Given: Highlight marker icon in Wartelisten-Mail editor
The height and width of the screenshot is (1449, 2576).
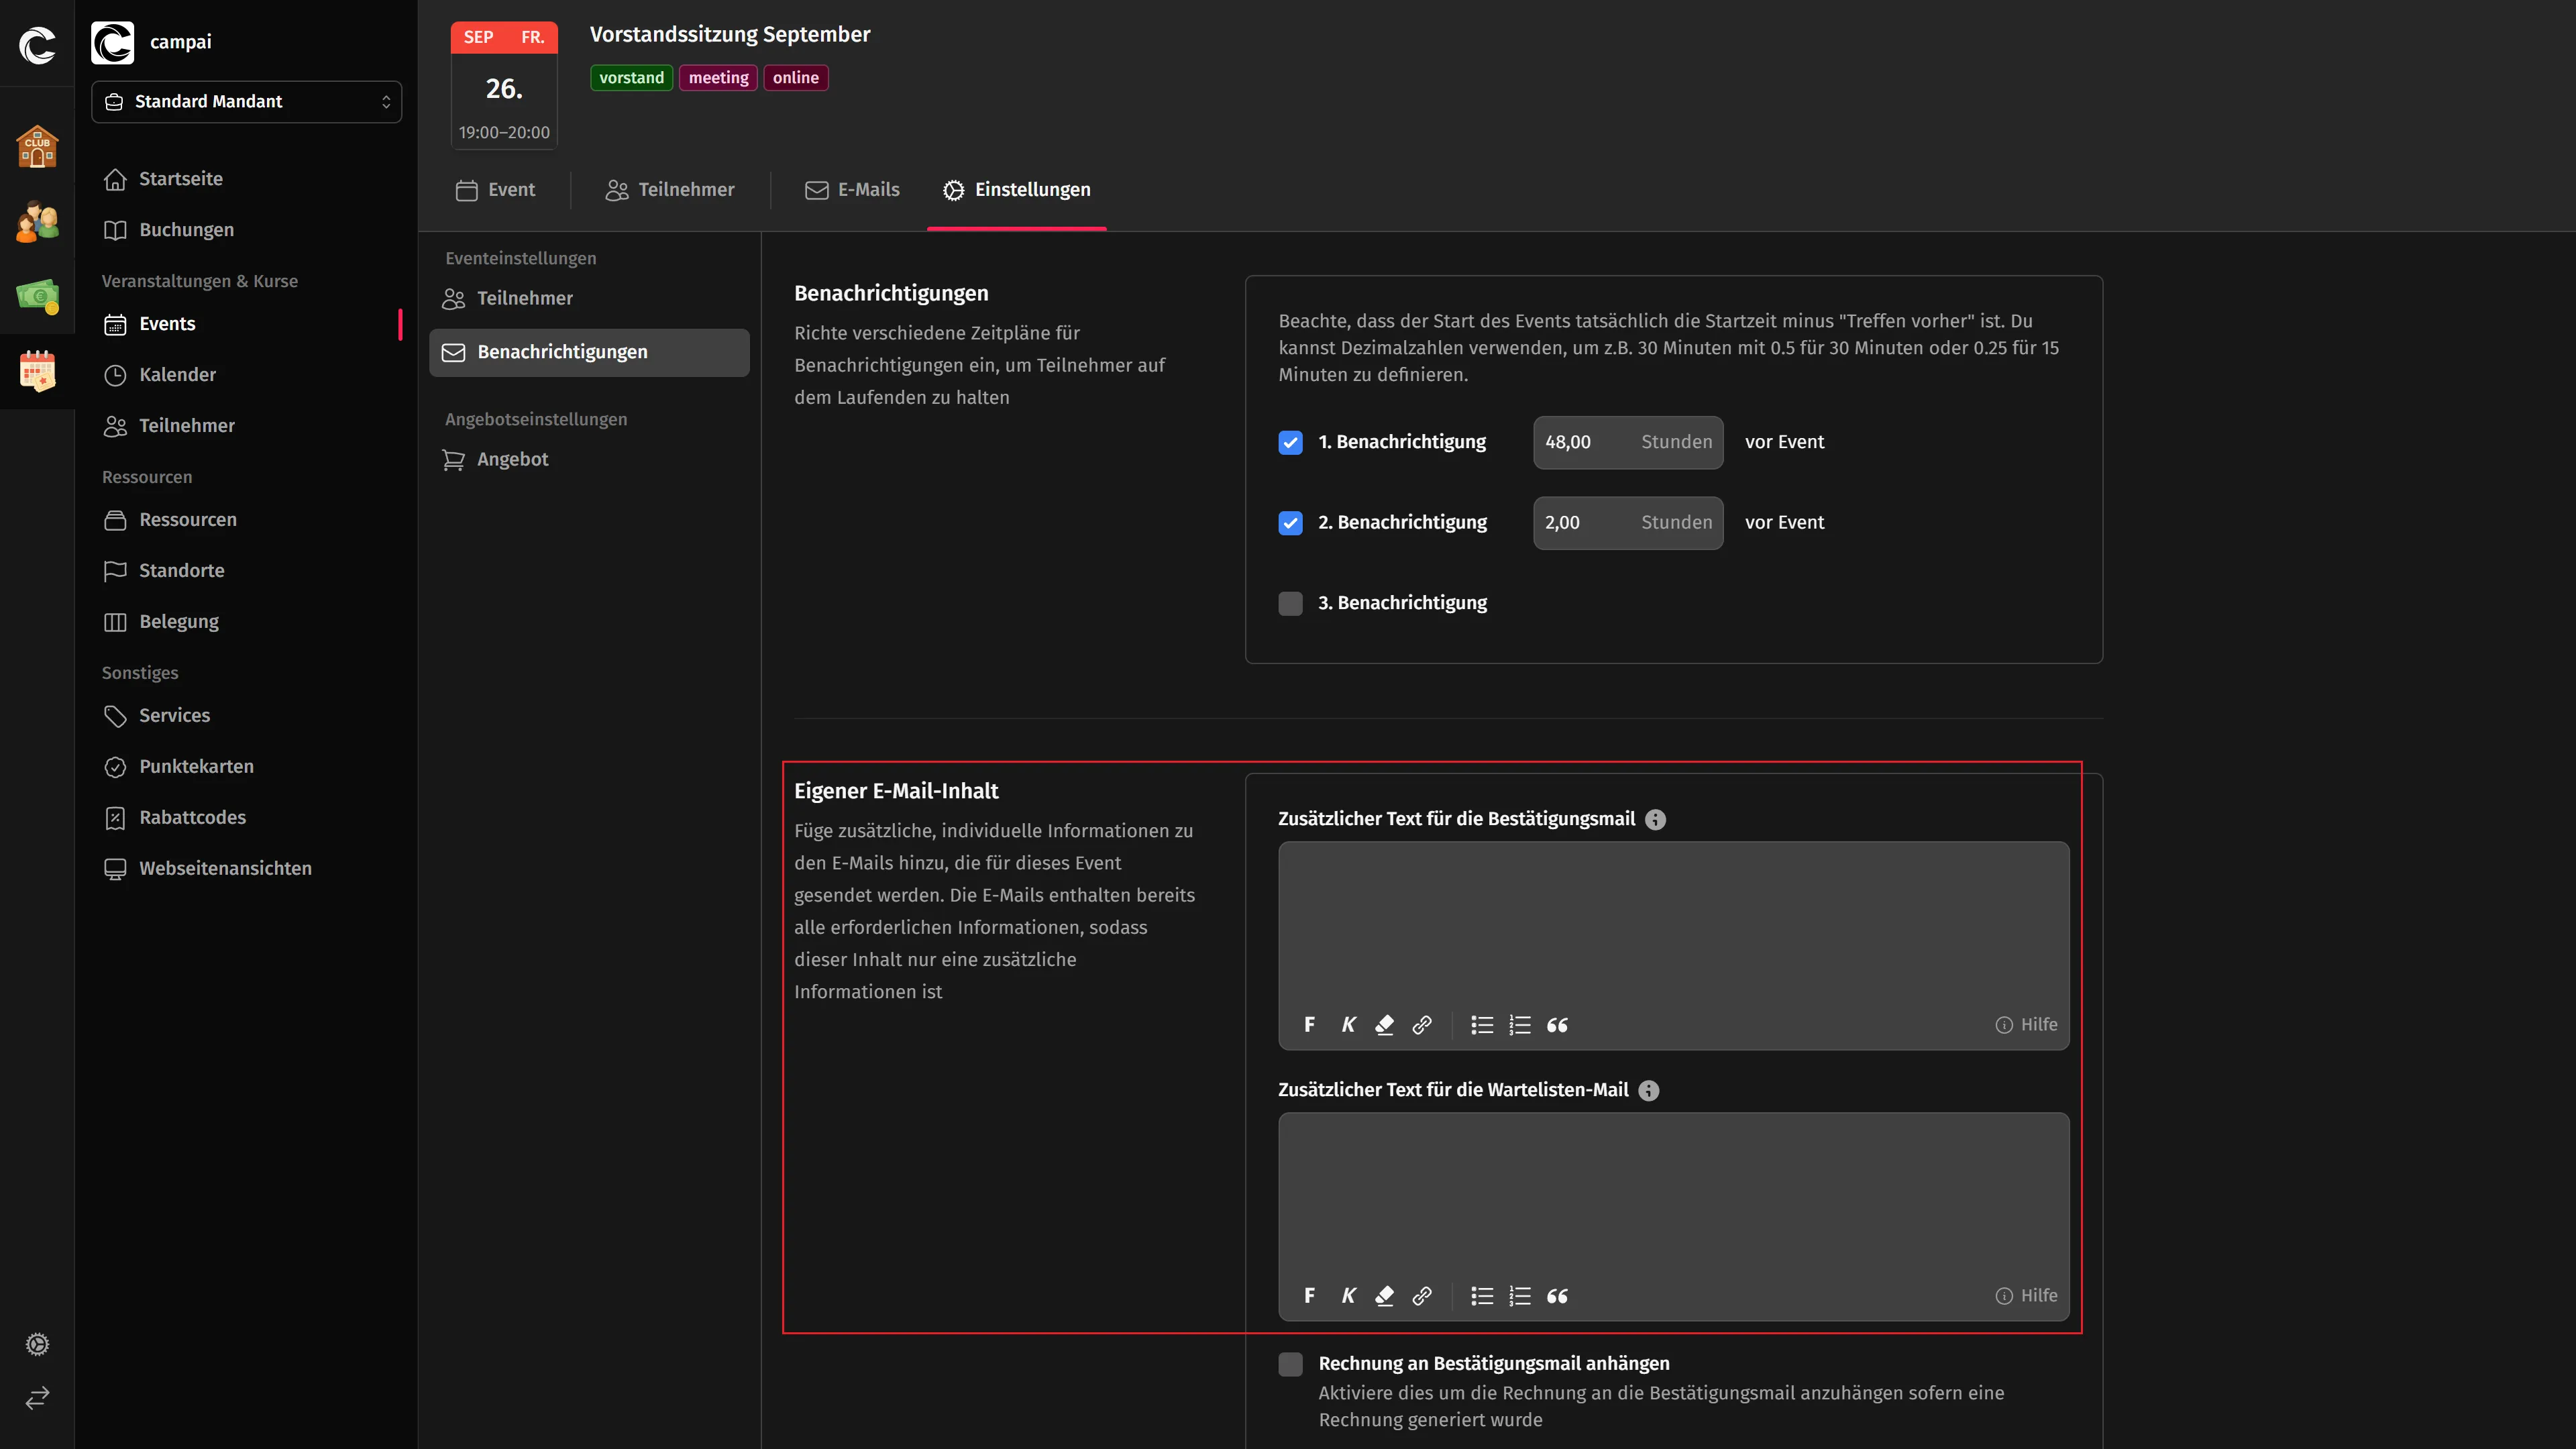Looking at the screenshot, I should click(x=1385, y=1296).
